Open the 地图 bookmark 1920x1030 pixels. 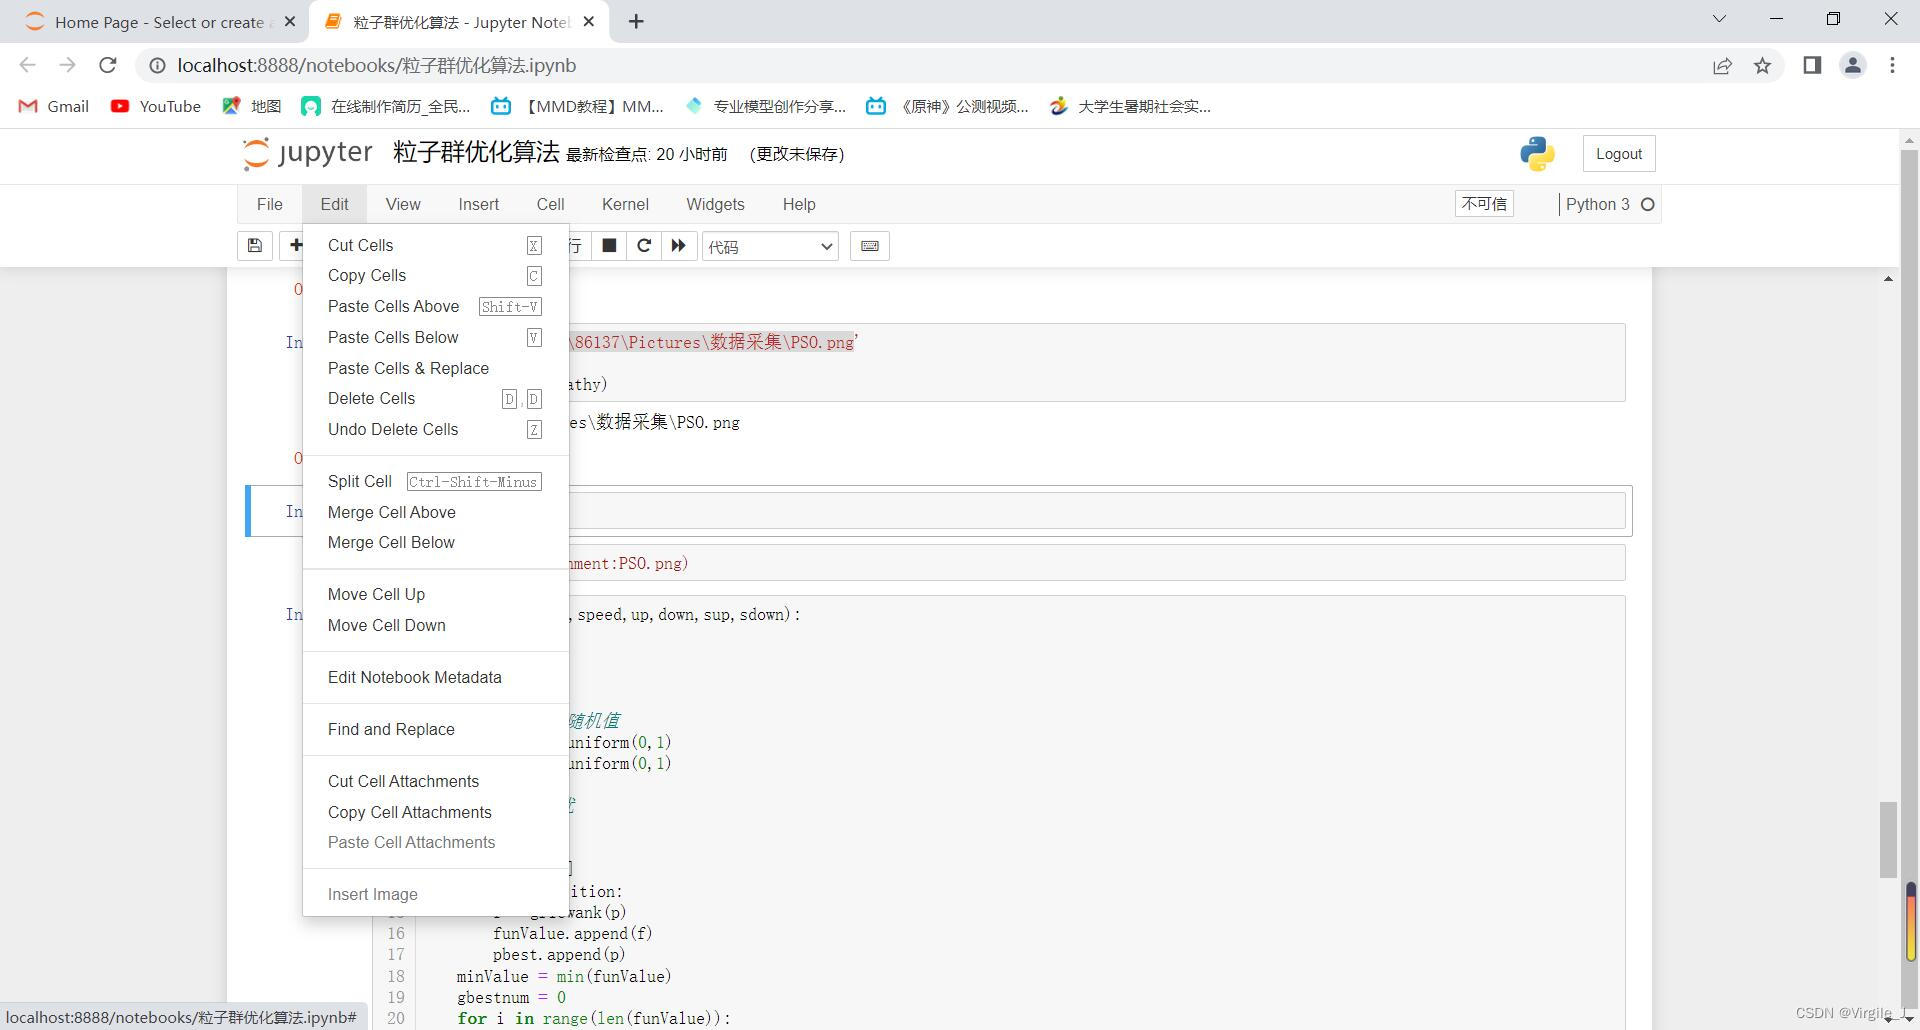pos(252,106)
